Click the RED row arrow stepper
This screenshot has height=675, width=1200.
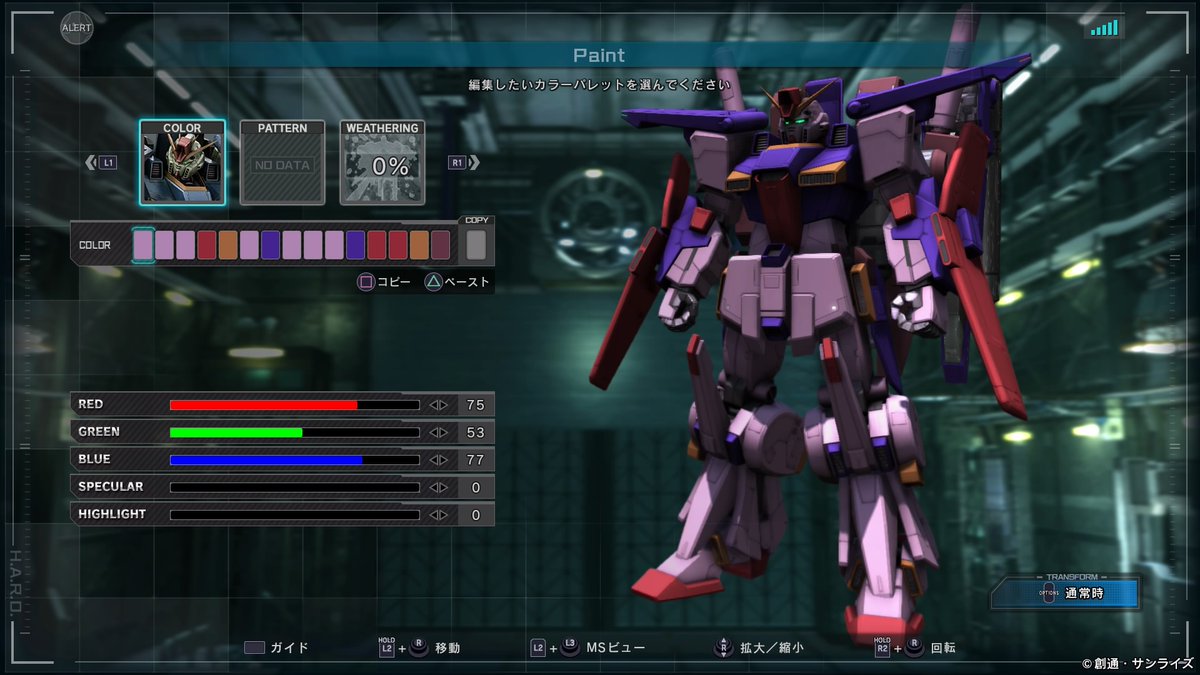[439, 405]
